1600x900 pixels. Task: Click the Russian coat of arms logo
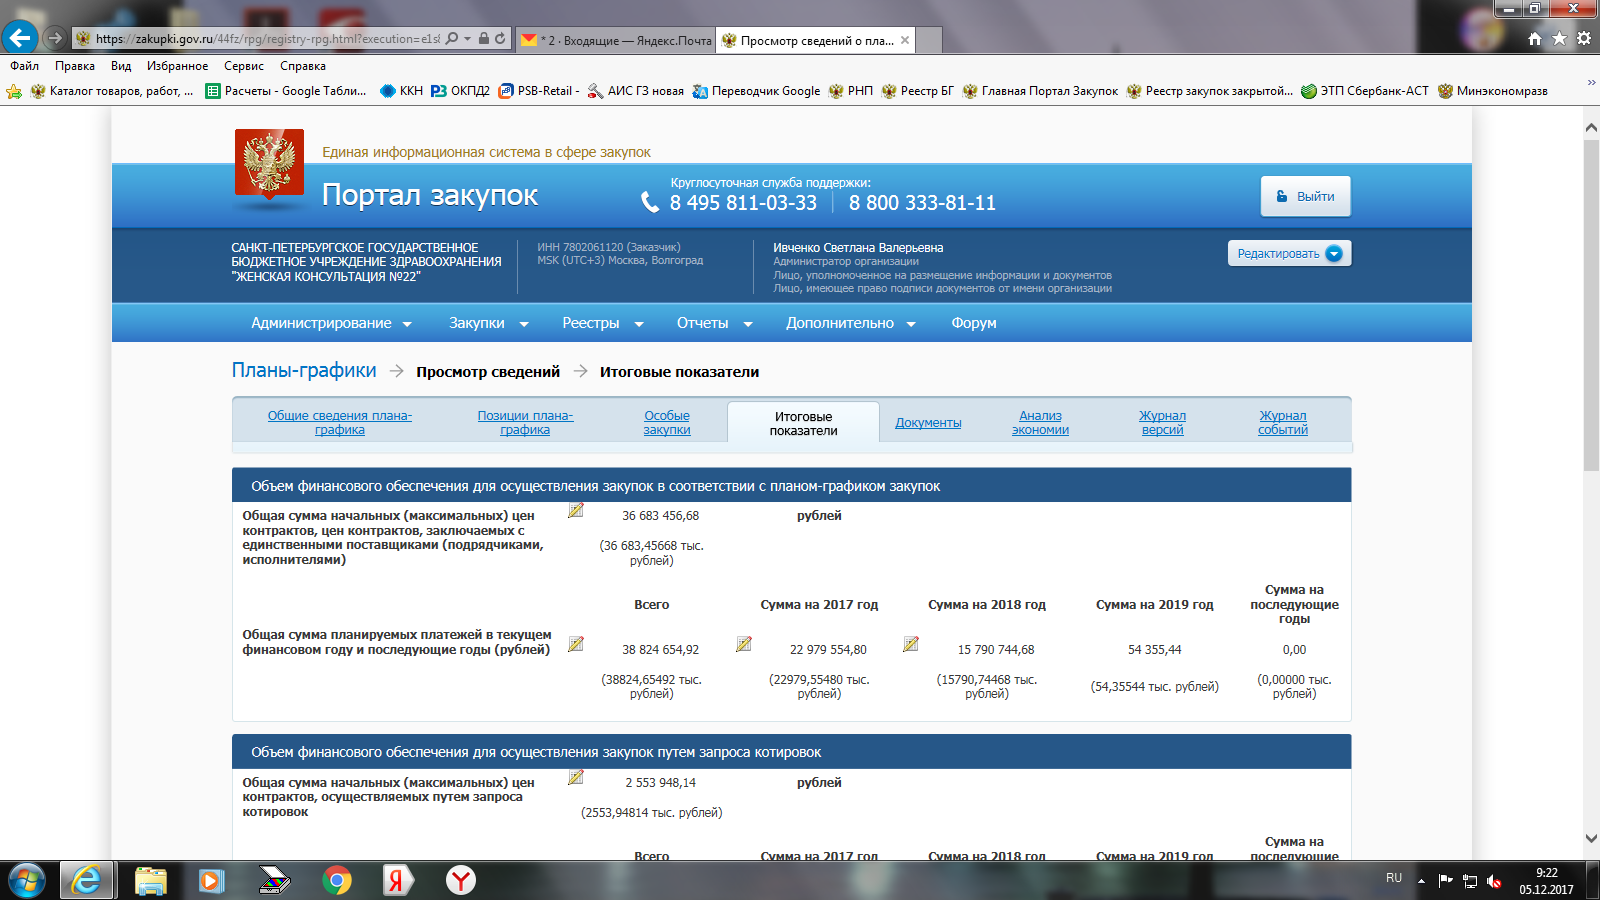click(x=269, y=162)
